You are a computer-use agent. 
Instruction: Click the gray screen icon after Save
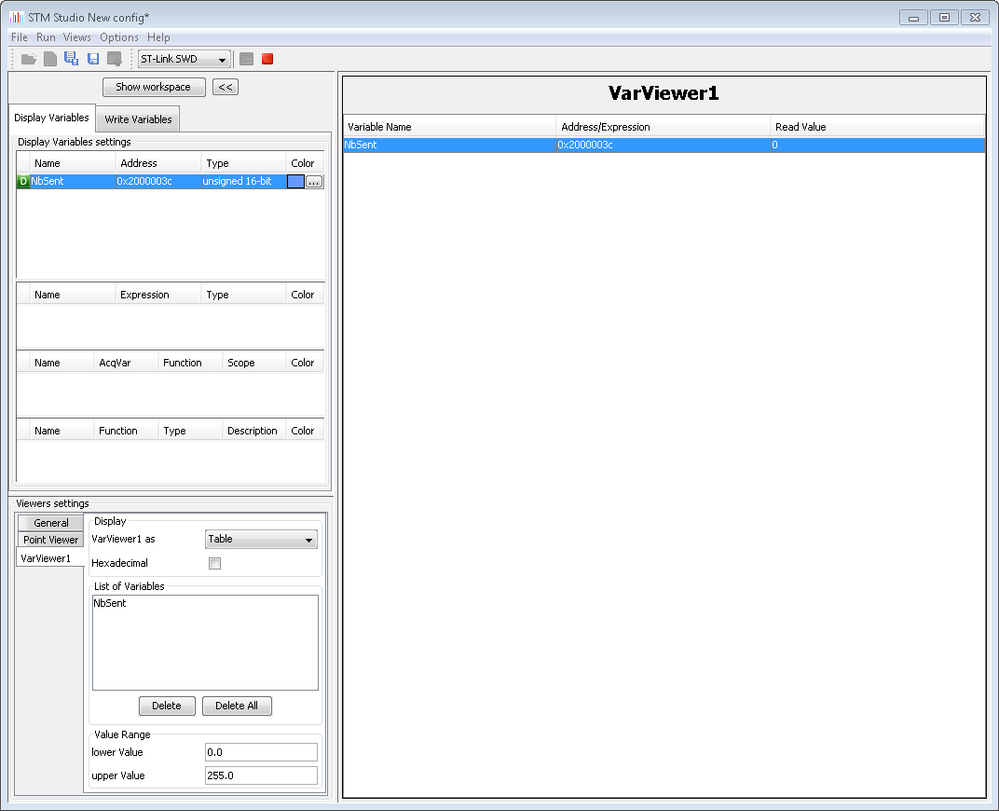click(115, 59)
